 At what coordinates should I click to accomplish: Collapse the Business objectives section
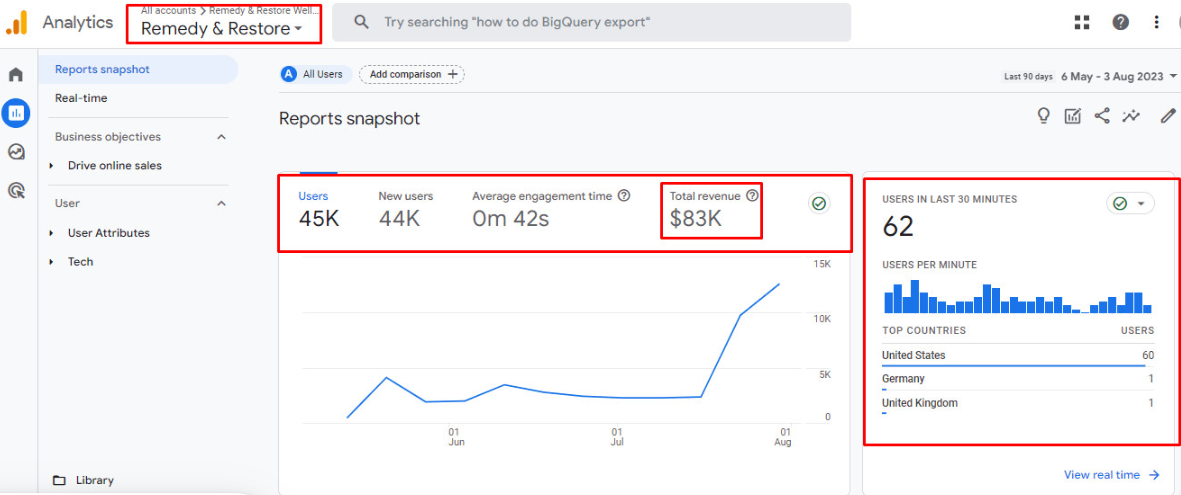tap(221, 137)
